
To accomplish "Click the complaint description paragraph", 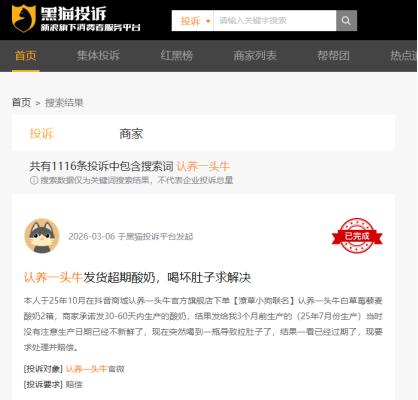I will pos(203,324).
